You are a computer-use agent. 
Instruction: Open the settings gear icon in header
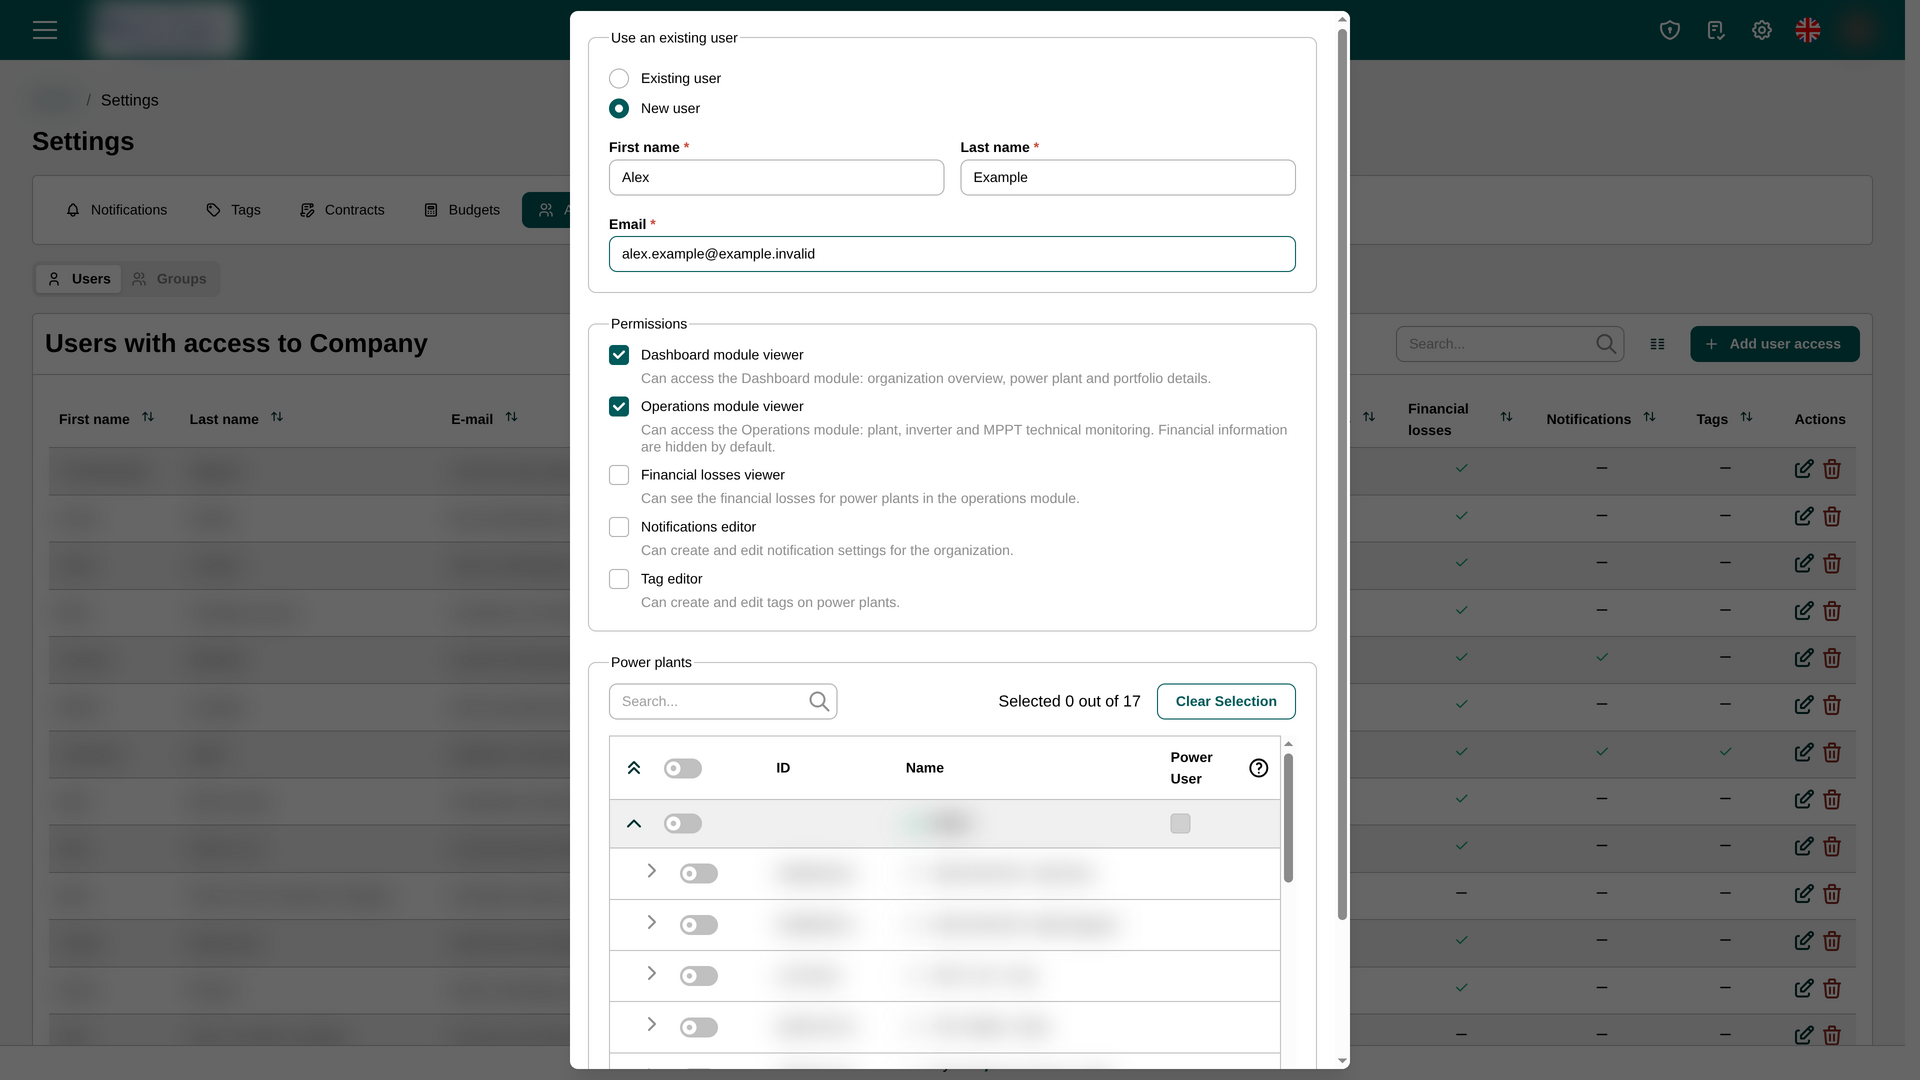1762,30
